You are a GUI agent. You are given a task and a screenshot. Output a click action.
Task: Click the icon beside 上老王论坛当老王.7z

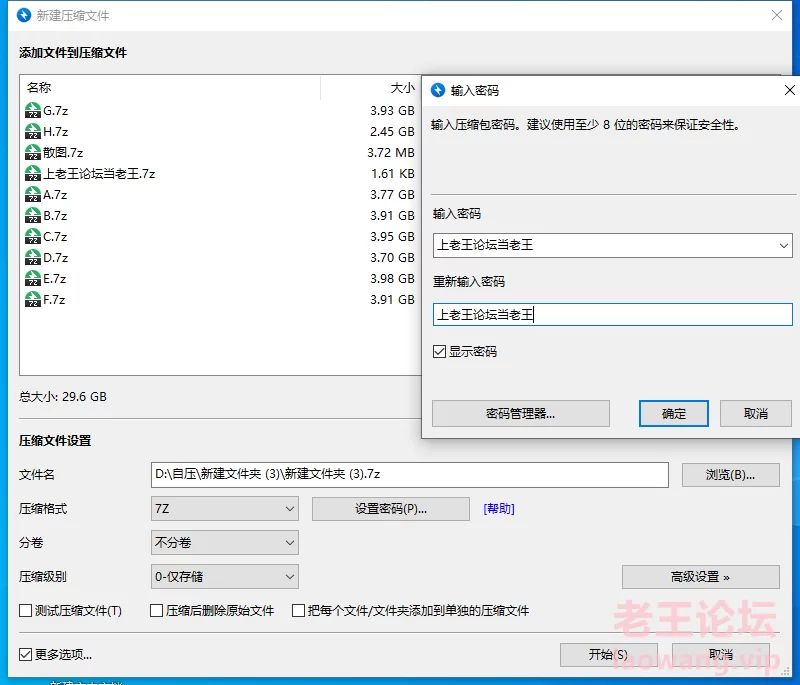point(33,173)
